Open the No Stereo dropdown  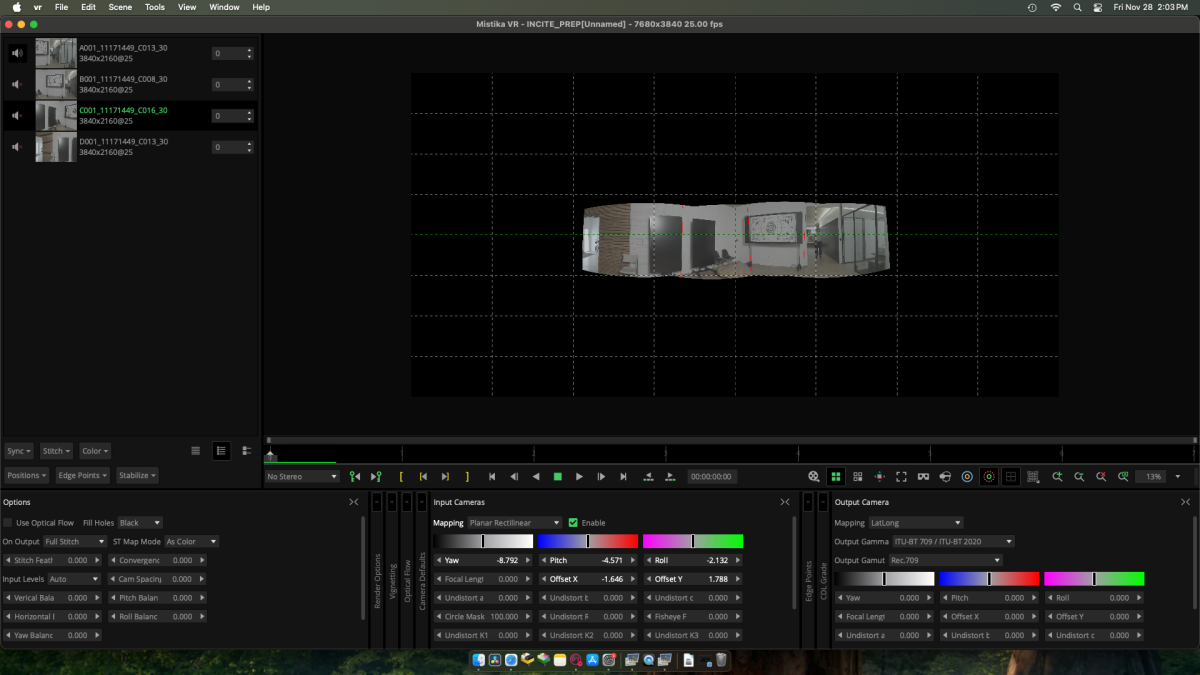[x=302, y=477]
